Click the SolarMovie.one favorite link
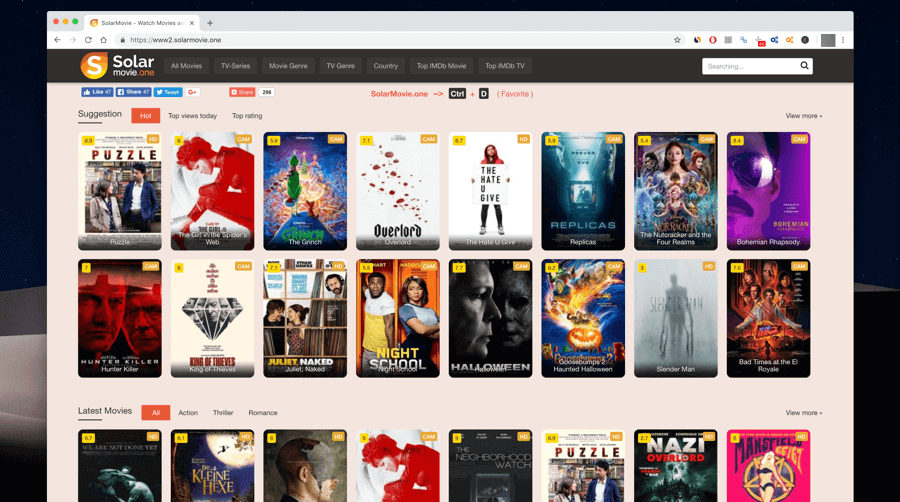The width and height of the screenshot is (900, 502). (x=399, y=94)
